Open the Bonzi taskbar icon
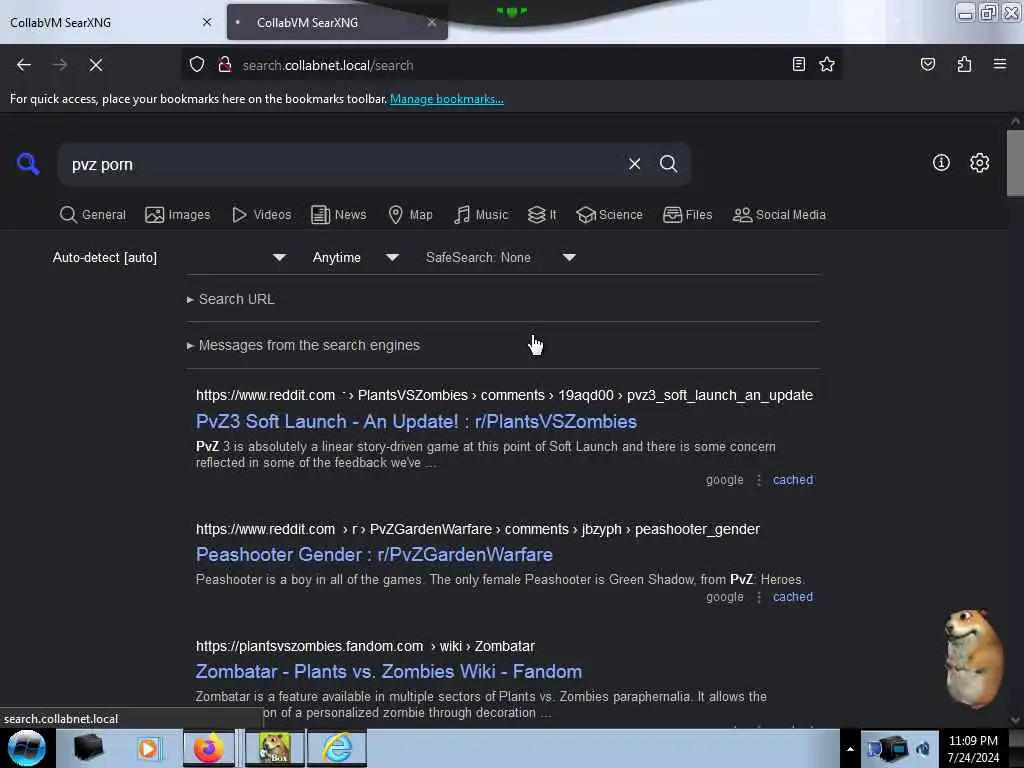The image size is (1024, 768). 274,748
